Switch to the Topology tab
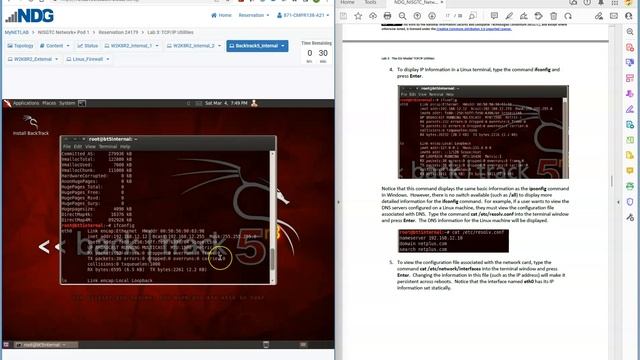Viewport: 640px width, 360px height. pyautogui.click(x=20, y=46)
